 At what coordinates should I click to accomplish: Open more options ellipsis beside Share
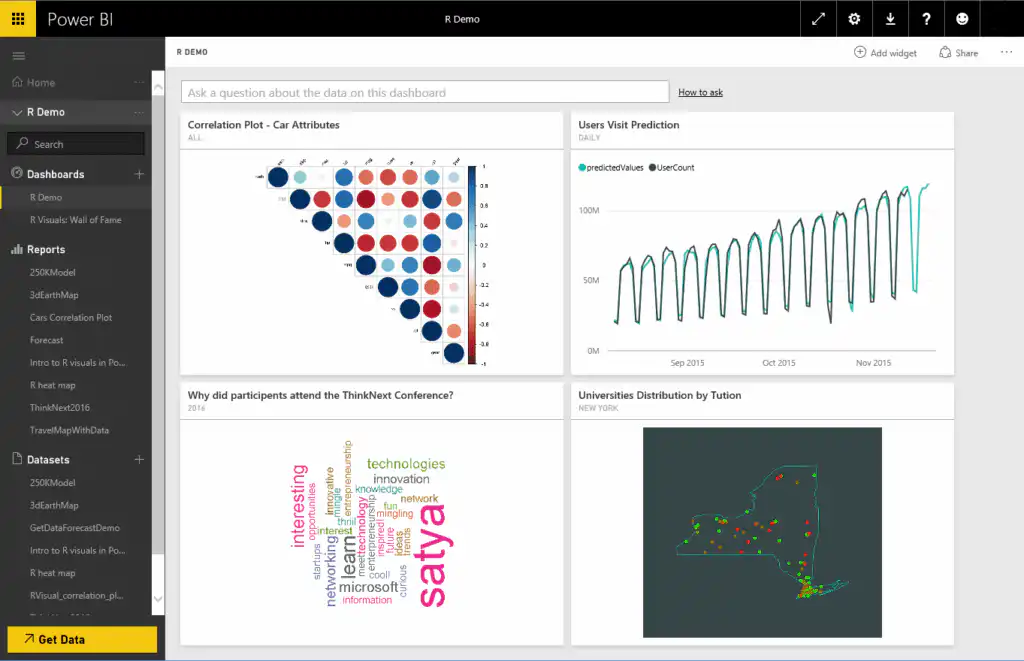1006,53
